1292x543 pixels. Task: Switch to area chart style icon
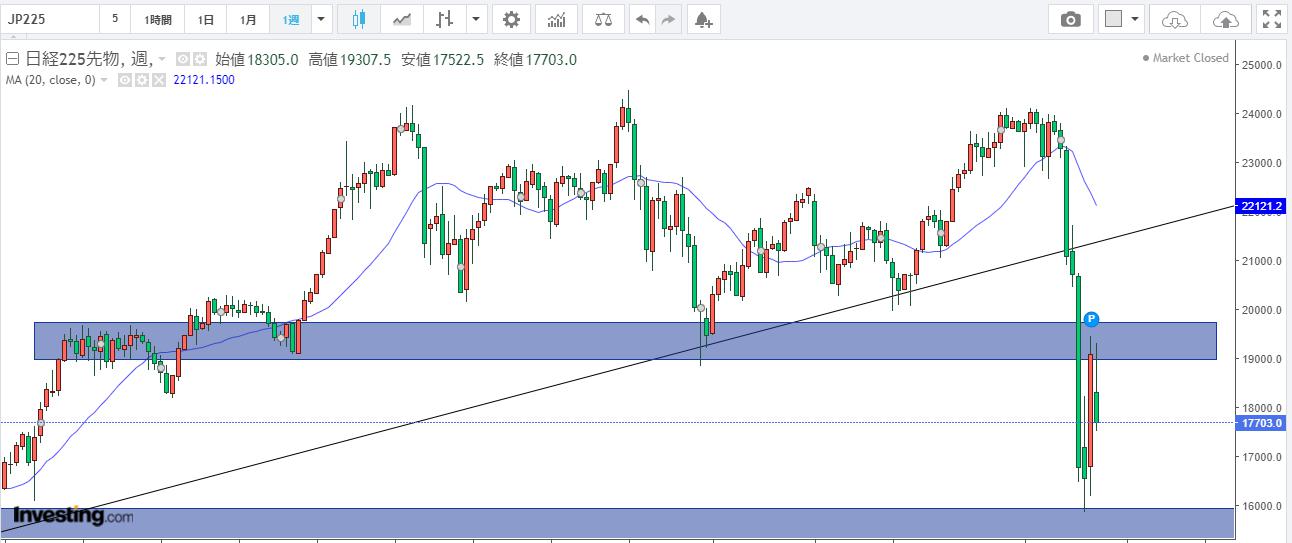tap(402, 19)
